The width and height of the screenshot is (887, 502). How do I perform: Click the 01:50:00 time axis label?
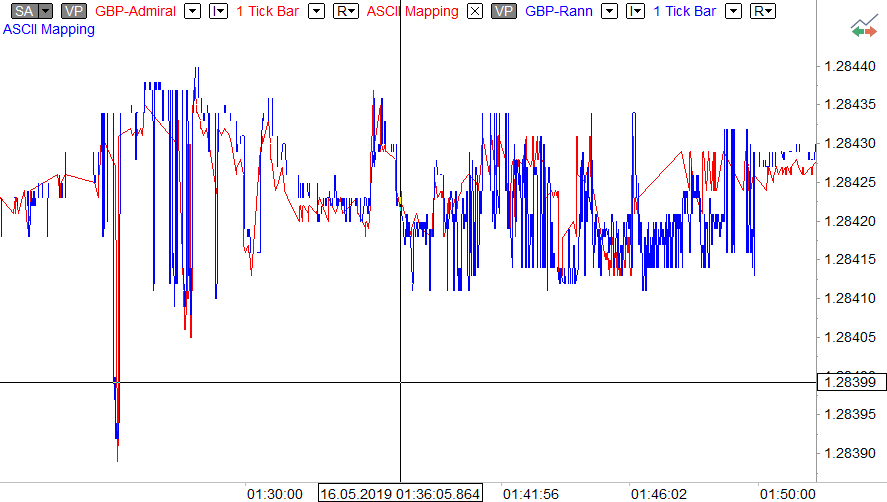click(x=787, y=494)
